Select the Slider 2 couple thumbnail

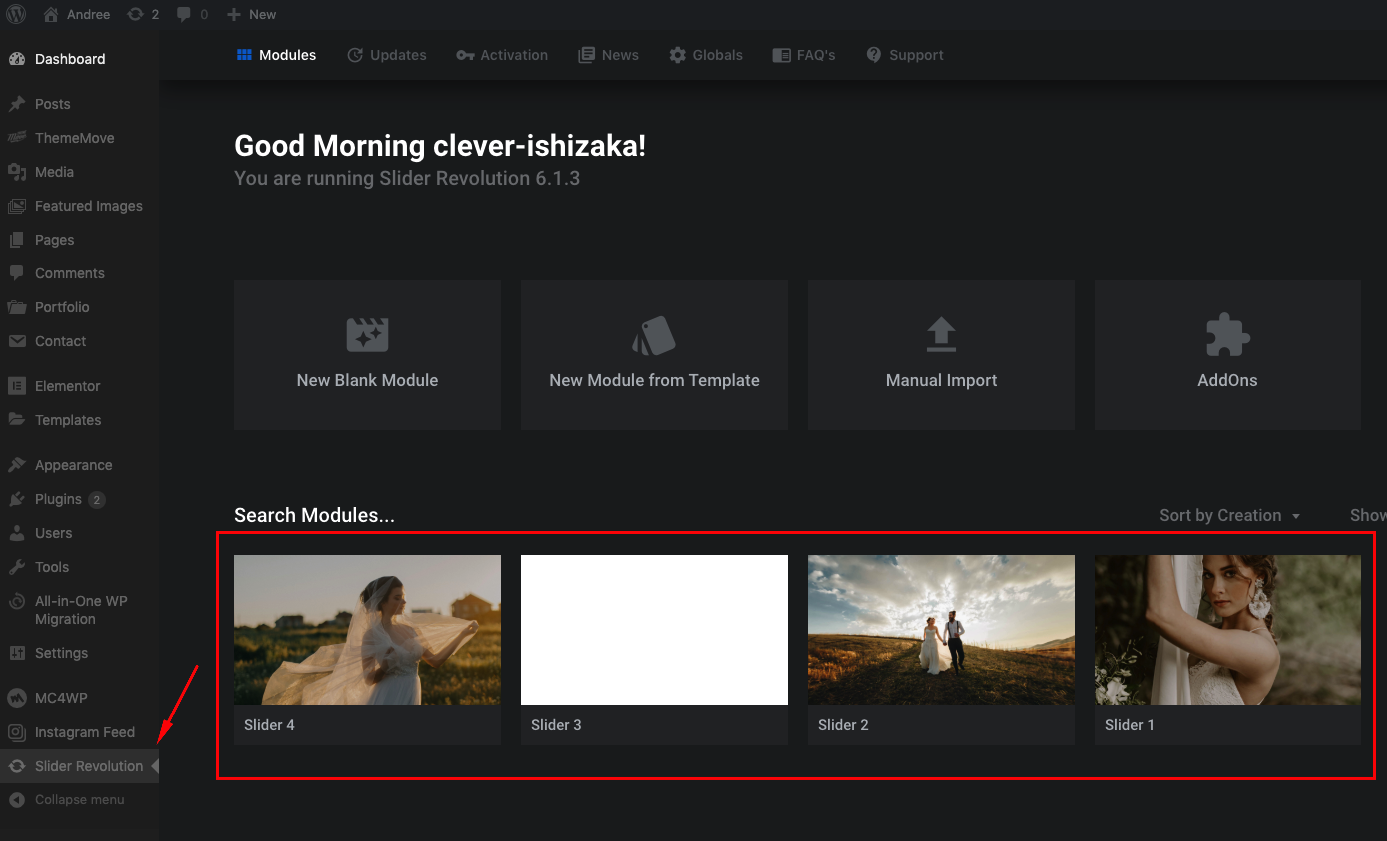941,630
